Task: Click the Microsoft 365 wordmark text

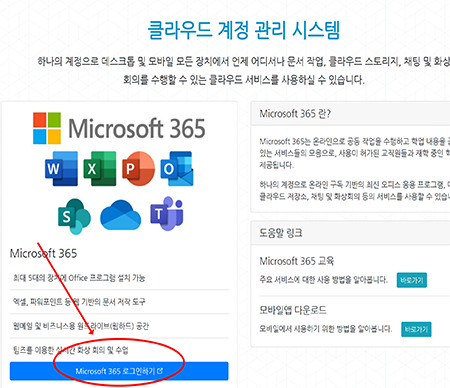Action: point(137,128)
